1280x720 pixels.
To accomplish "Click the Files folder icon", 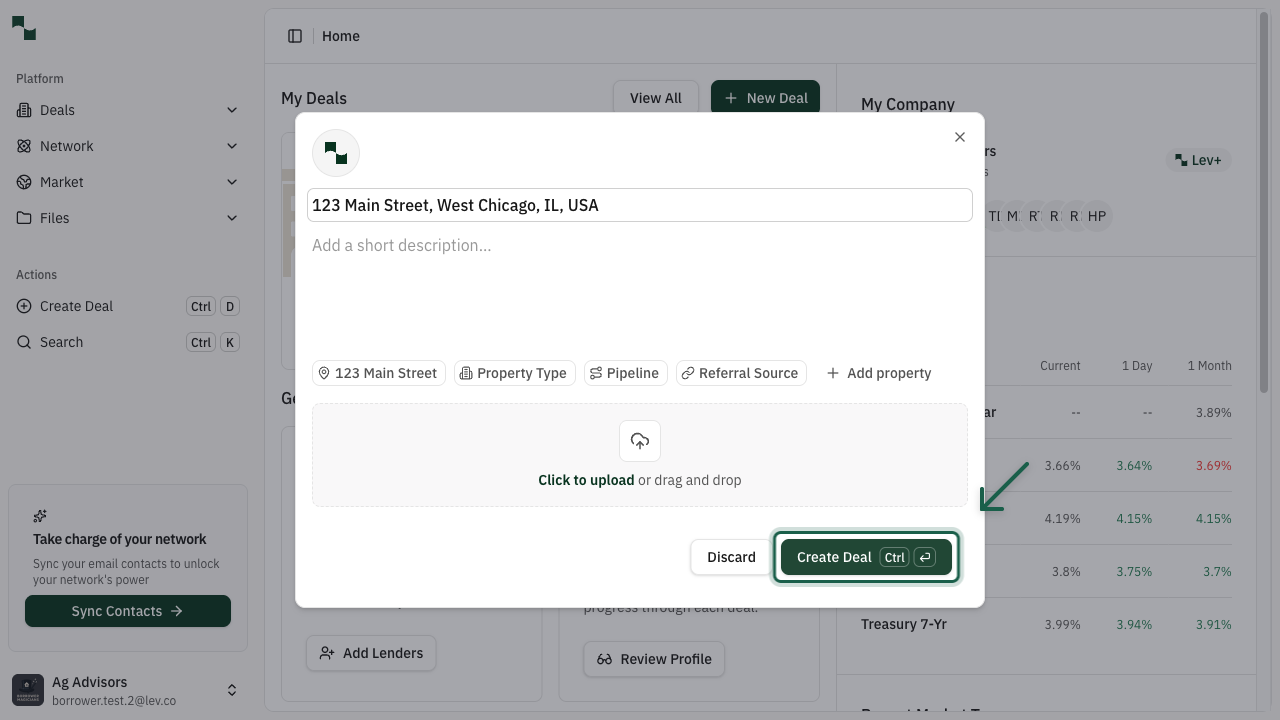I will pyautogui.click(x=22, y=218).
